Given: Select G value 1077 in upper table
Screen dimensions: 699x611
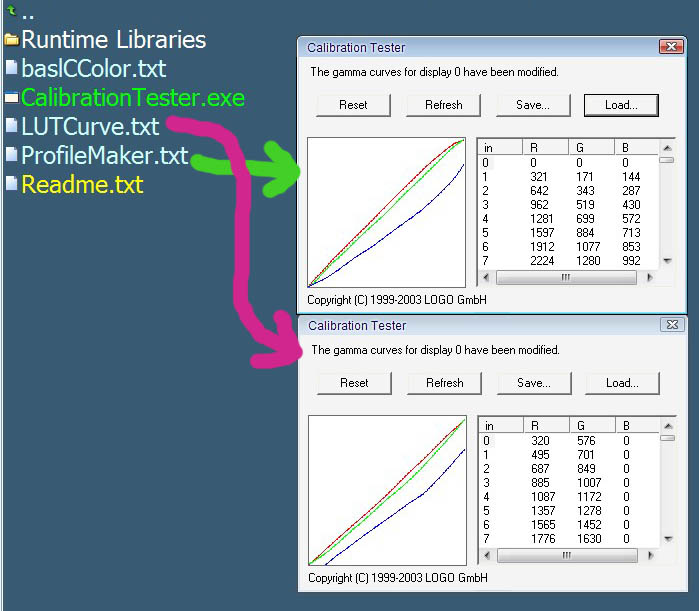Looking at the screenshot, I should click(588, 246).
